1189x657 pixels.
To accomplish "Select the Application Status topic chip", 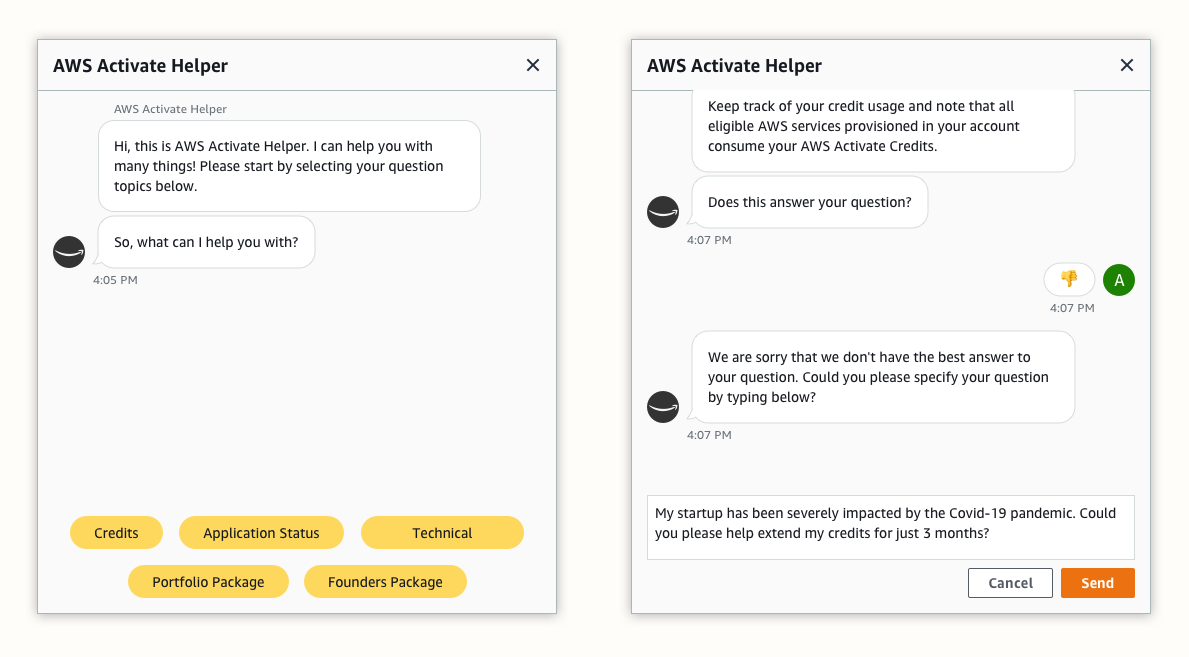I will click(x=261, y=532).
